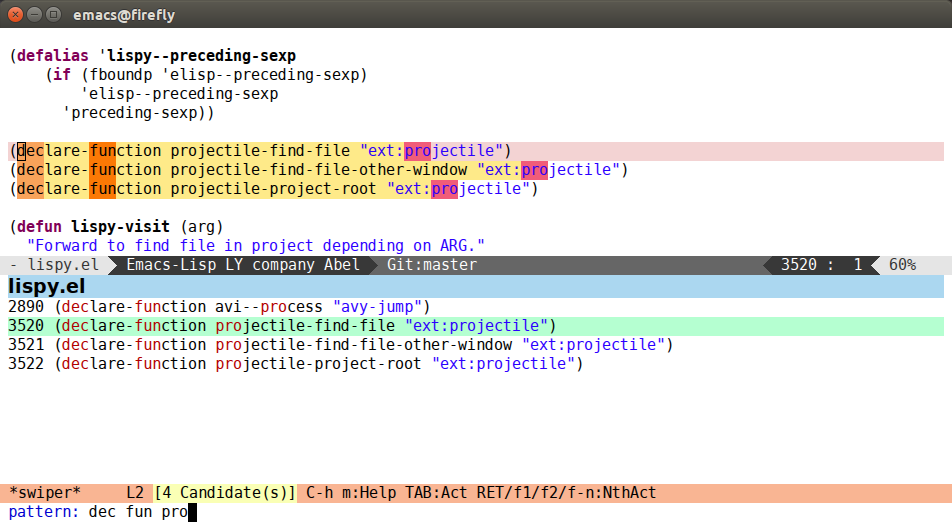Click the lispy--preceding-sexp defalias name

(x=201, y=56)
